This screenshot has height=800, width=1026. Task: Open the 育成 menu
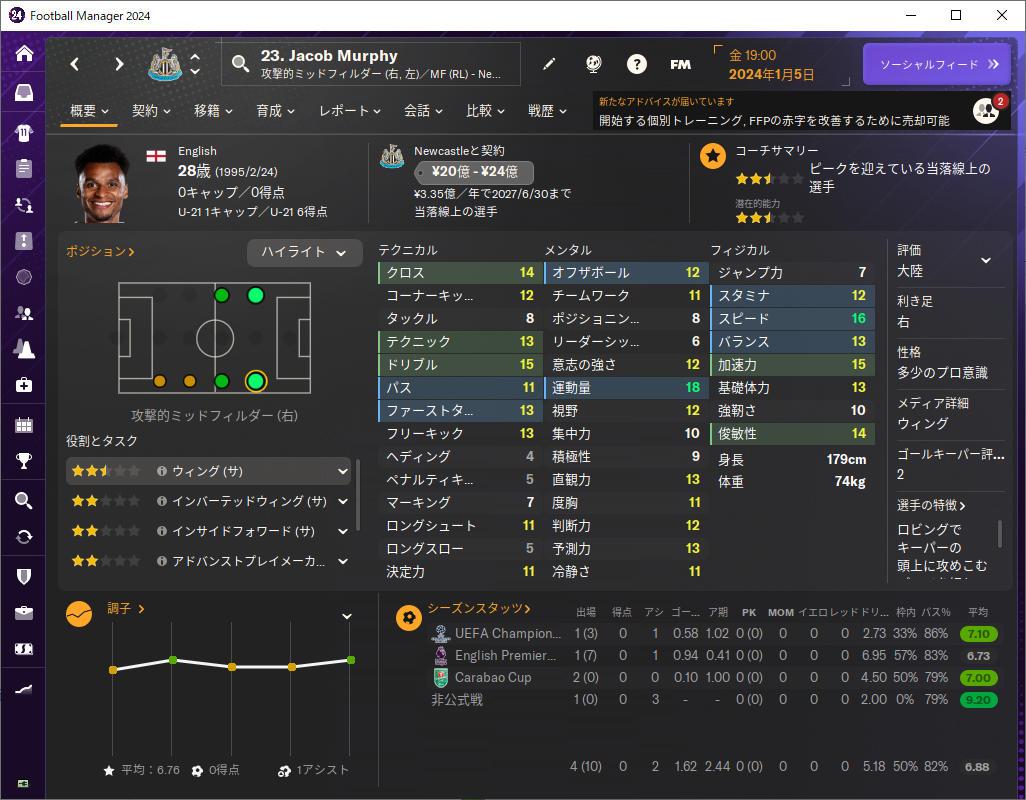(x=276, y=111)
